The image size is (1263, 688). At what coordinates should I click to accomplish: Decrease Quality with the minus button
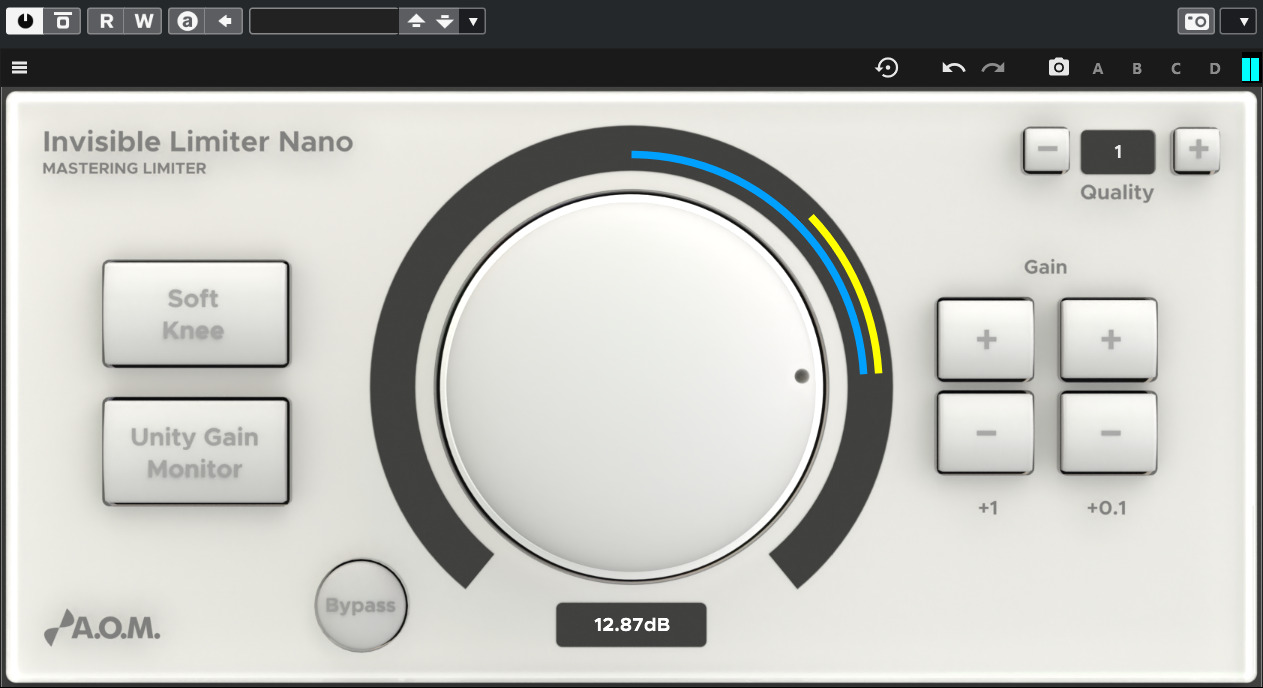[1047, 151]
